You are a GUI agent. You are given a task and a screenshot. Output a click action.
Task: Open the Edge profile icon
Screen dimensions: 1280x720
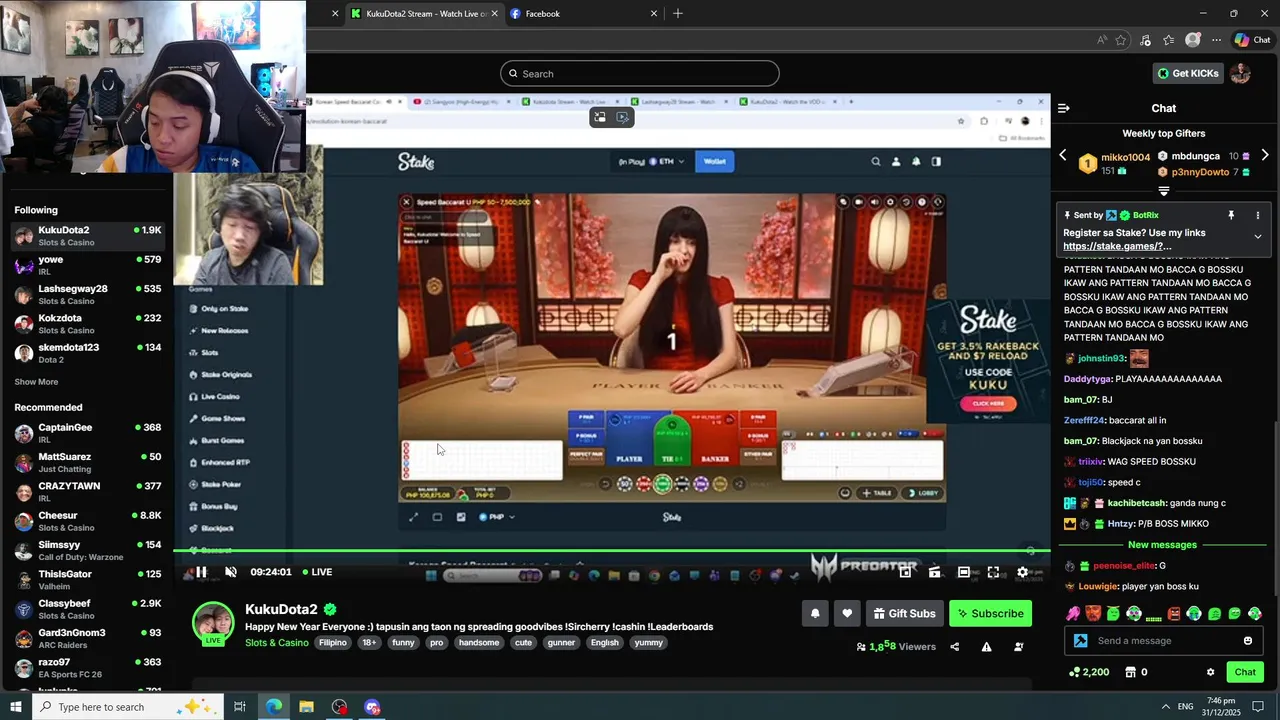(1192, 40)
